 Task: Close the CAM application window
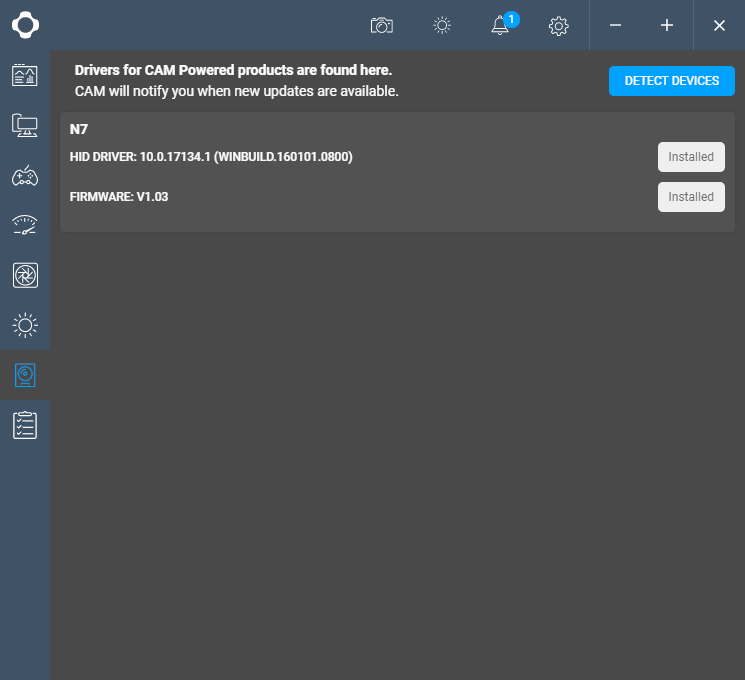[719, 25]
